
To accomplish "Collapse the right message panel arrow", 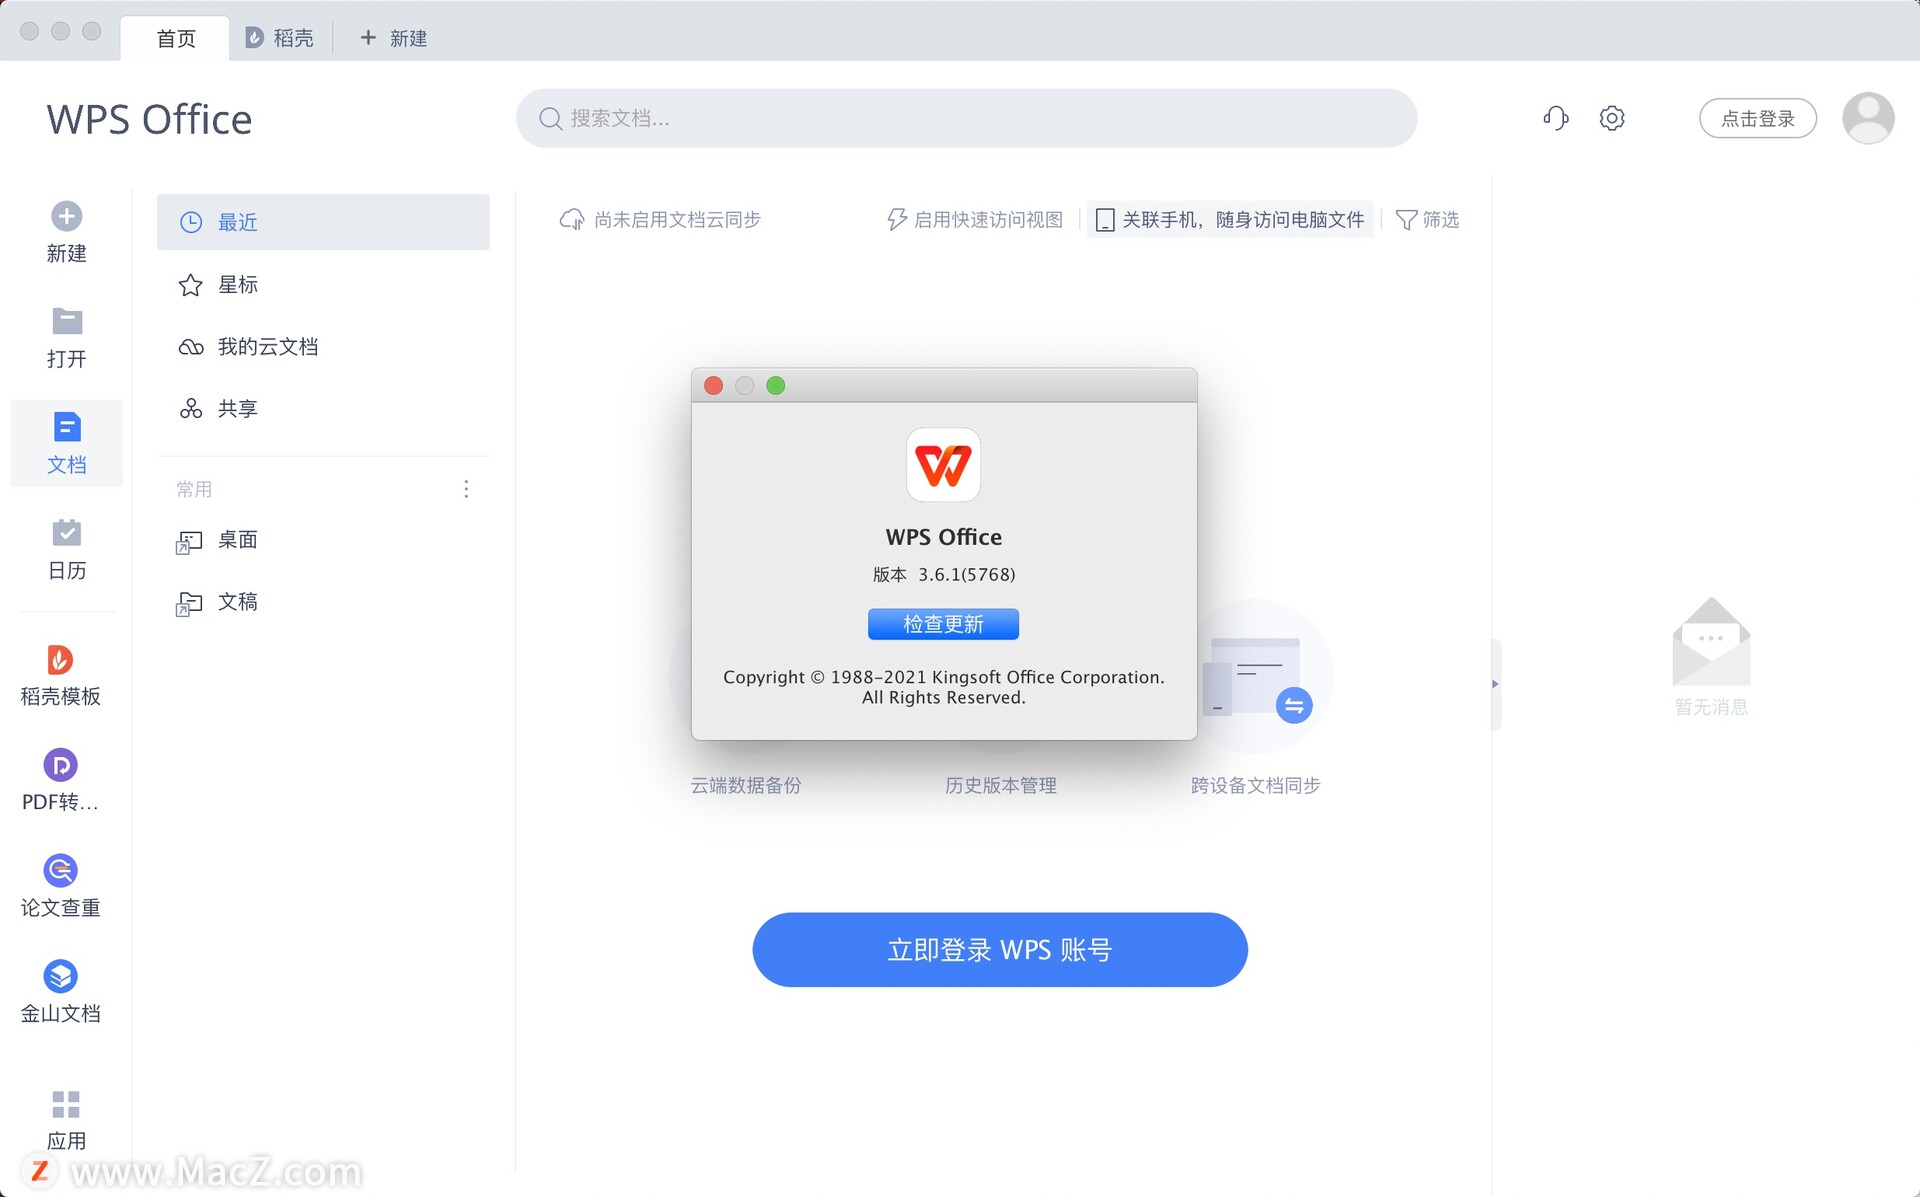I will coord(1495,684).
